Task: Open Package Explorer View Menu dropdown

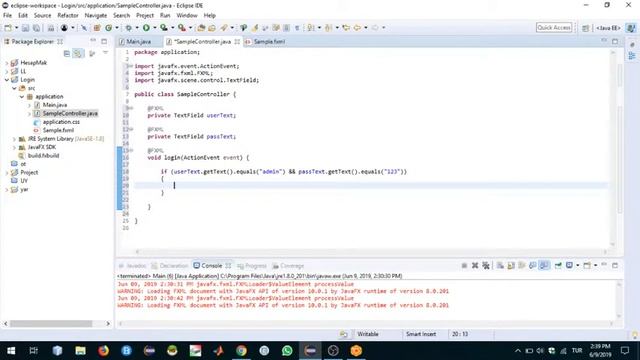Action: click(105, 53)
